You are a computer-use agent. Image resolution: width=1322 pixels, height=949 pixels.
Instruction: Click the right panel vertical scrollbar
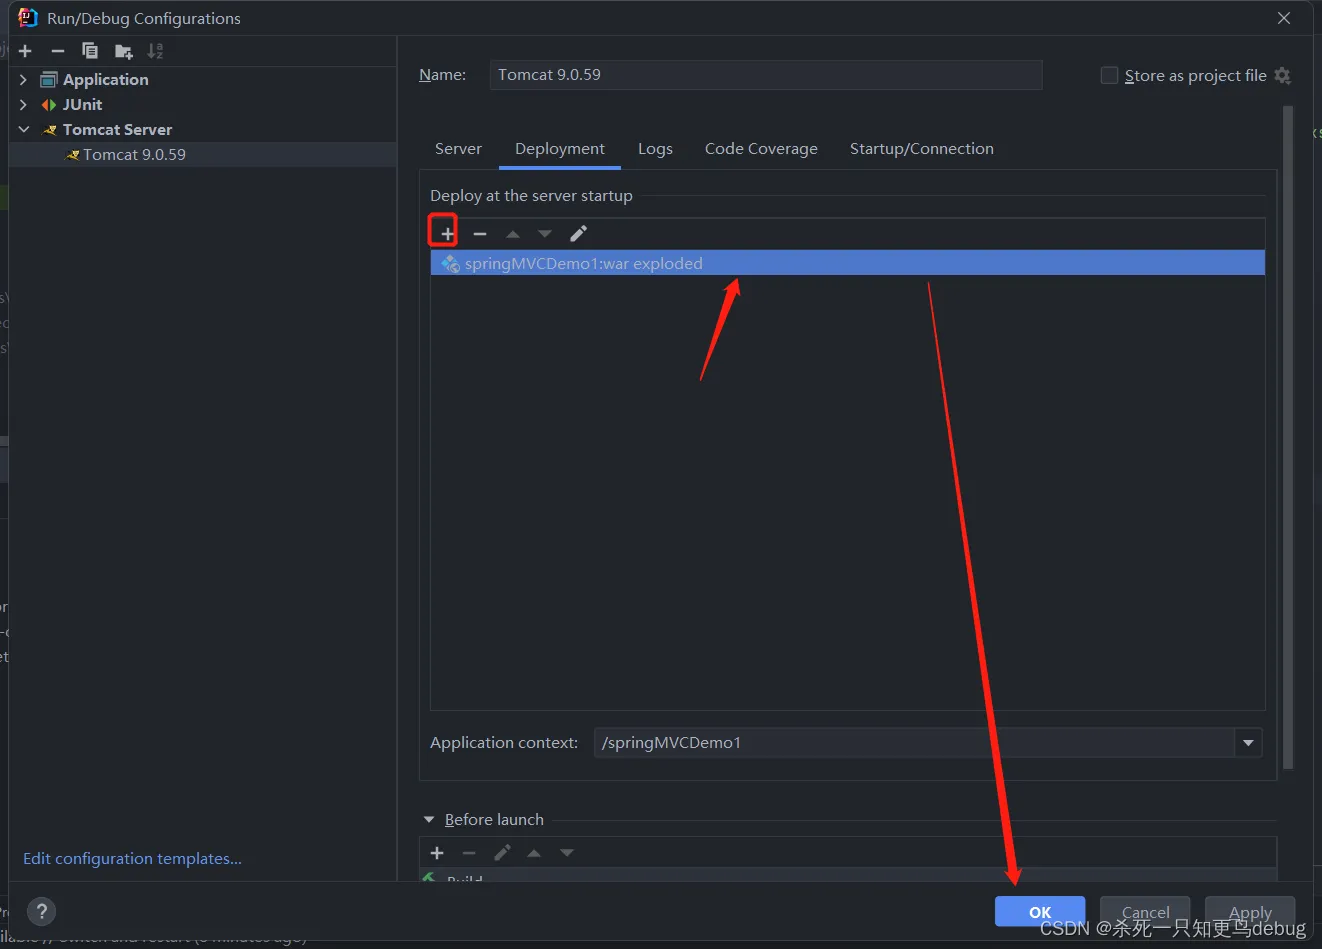pos(1288,437)
